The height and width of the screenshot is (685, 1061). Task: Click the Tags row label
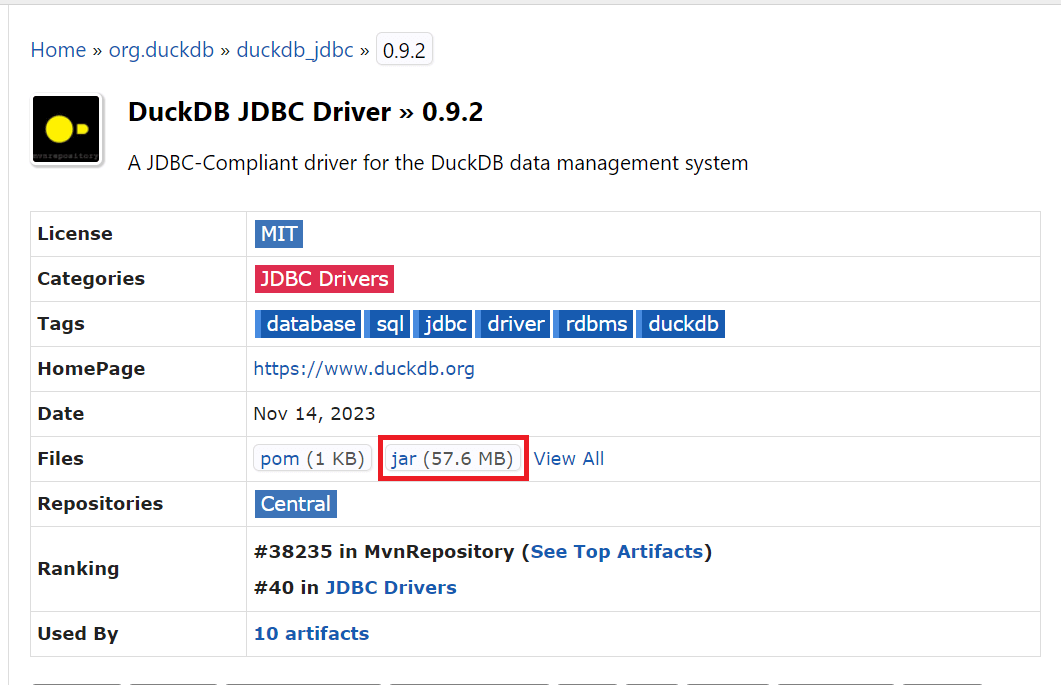pos(61,324)
